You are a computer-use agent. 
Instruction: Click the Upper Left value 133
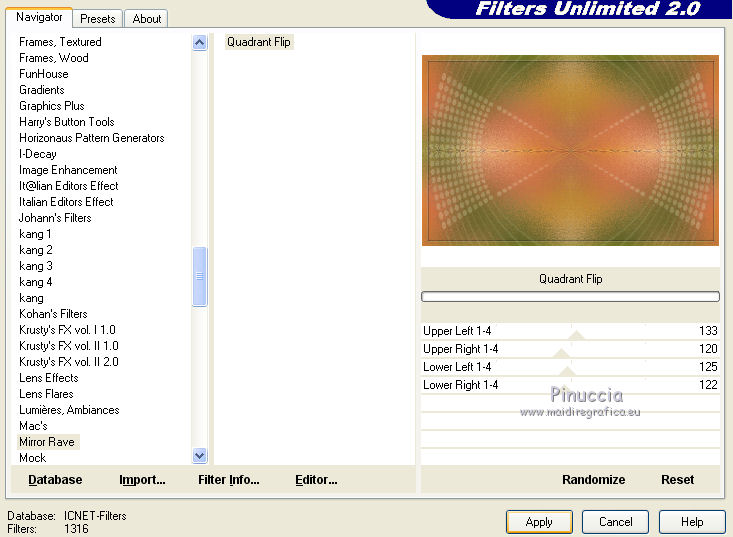[708, 331]
